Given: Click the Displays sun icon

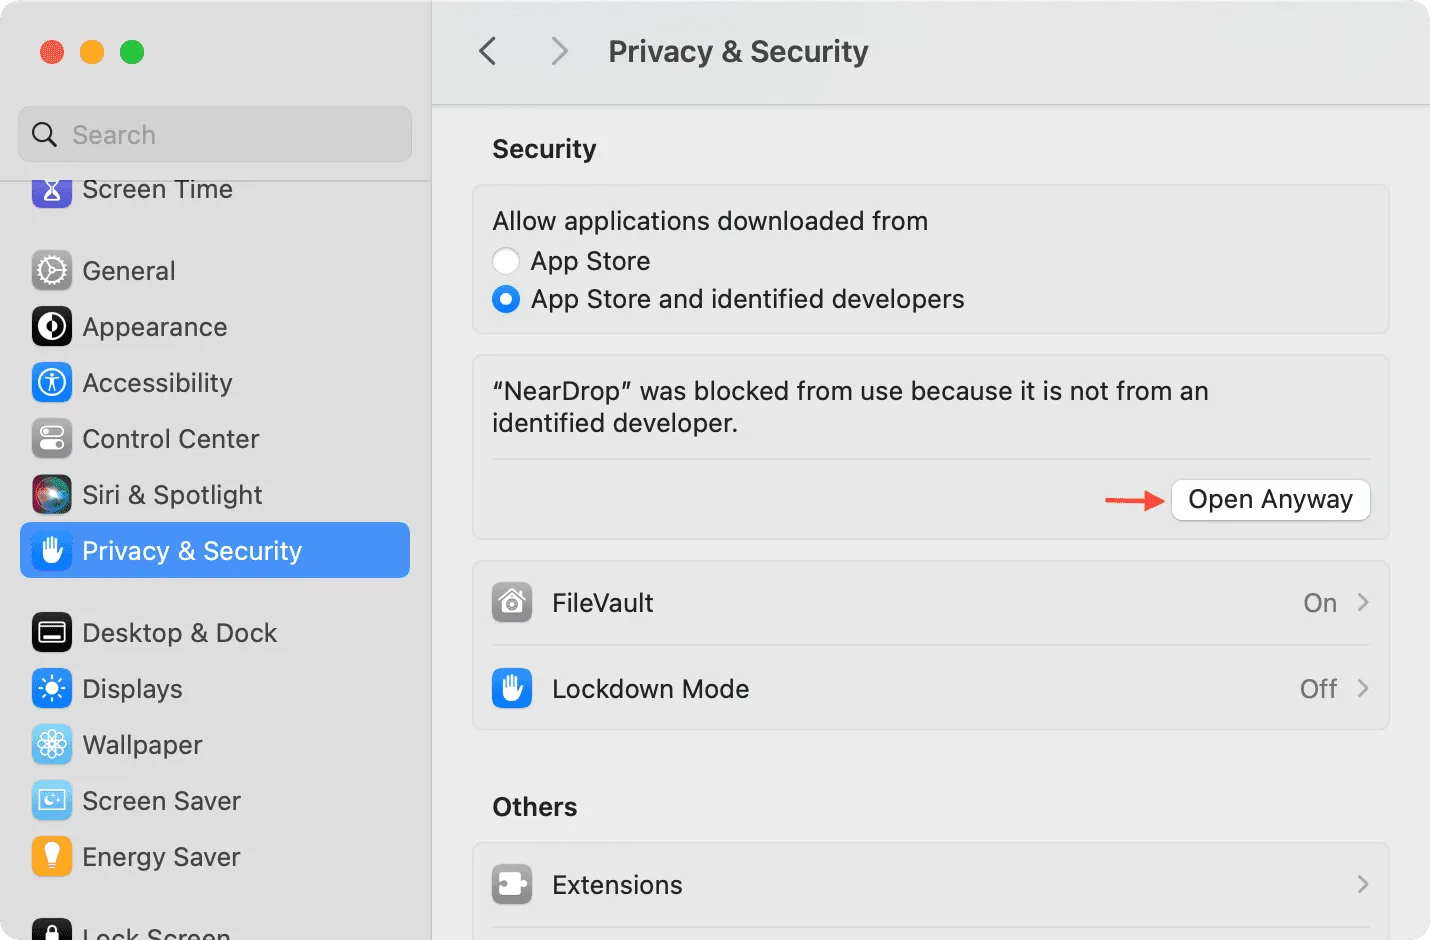Looking at the screenshot, I should (x=52, y=688).
